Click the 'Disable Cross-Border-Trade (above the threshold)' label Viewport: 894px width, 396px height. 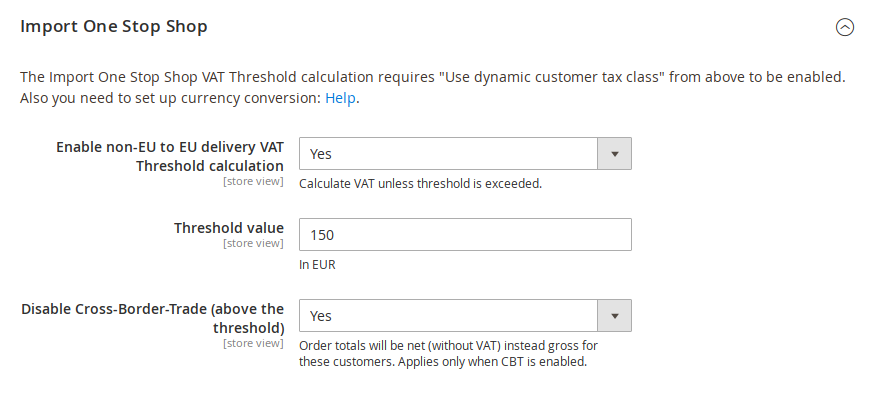(153, 318)
